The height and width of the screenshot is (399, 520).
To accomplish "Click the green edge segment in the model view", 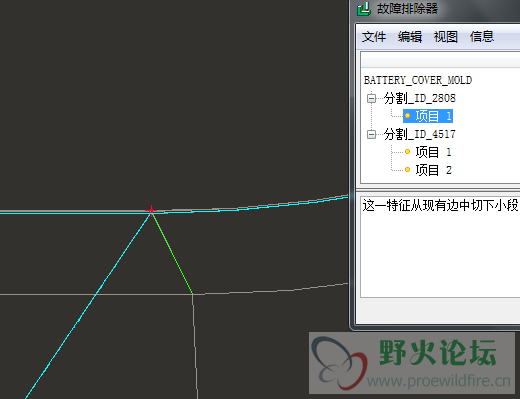I will coord(172,254).
